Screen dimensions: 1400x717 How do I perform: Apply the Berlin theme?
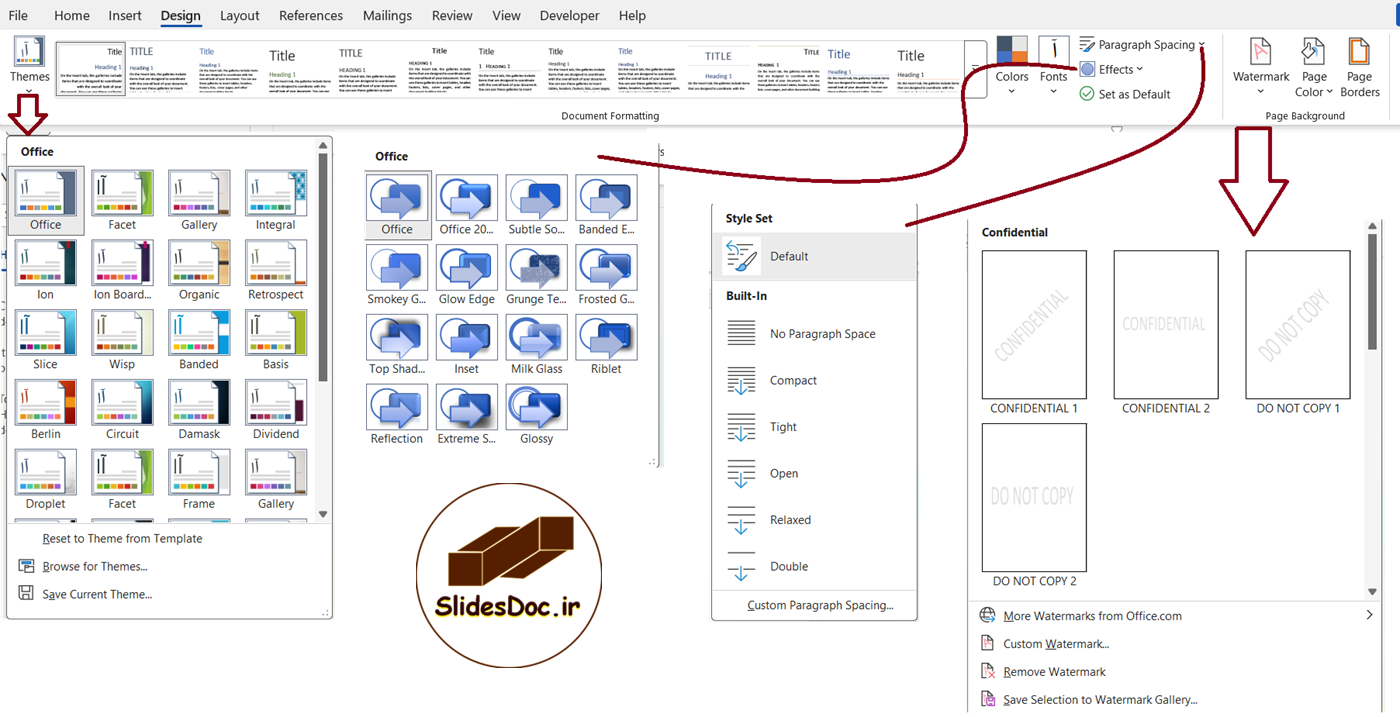[x=45, y=410]
